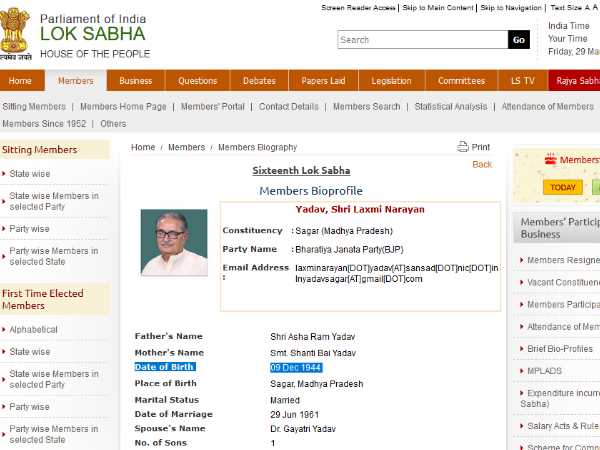Open the Debates navigation tab

(x=259, y=81)
